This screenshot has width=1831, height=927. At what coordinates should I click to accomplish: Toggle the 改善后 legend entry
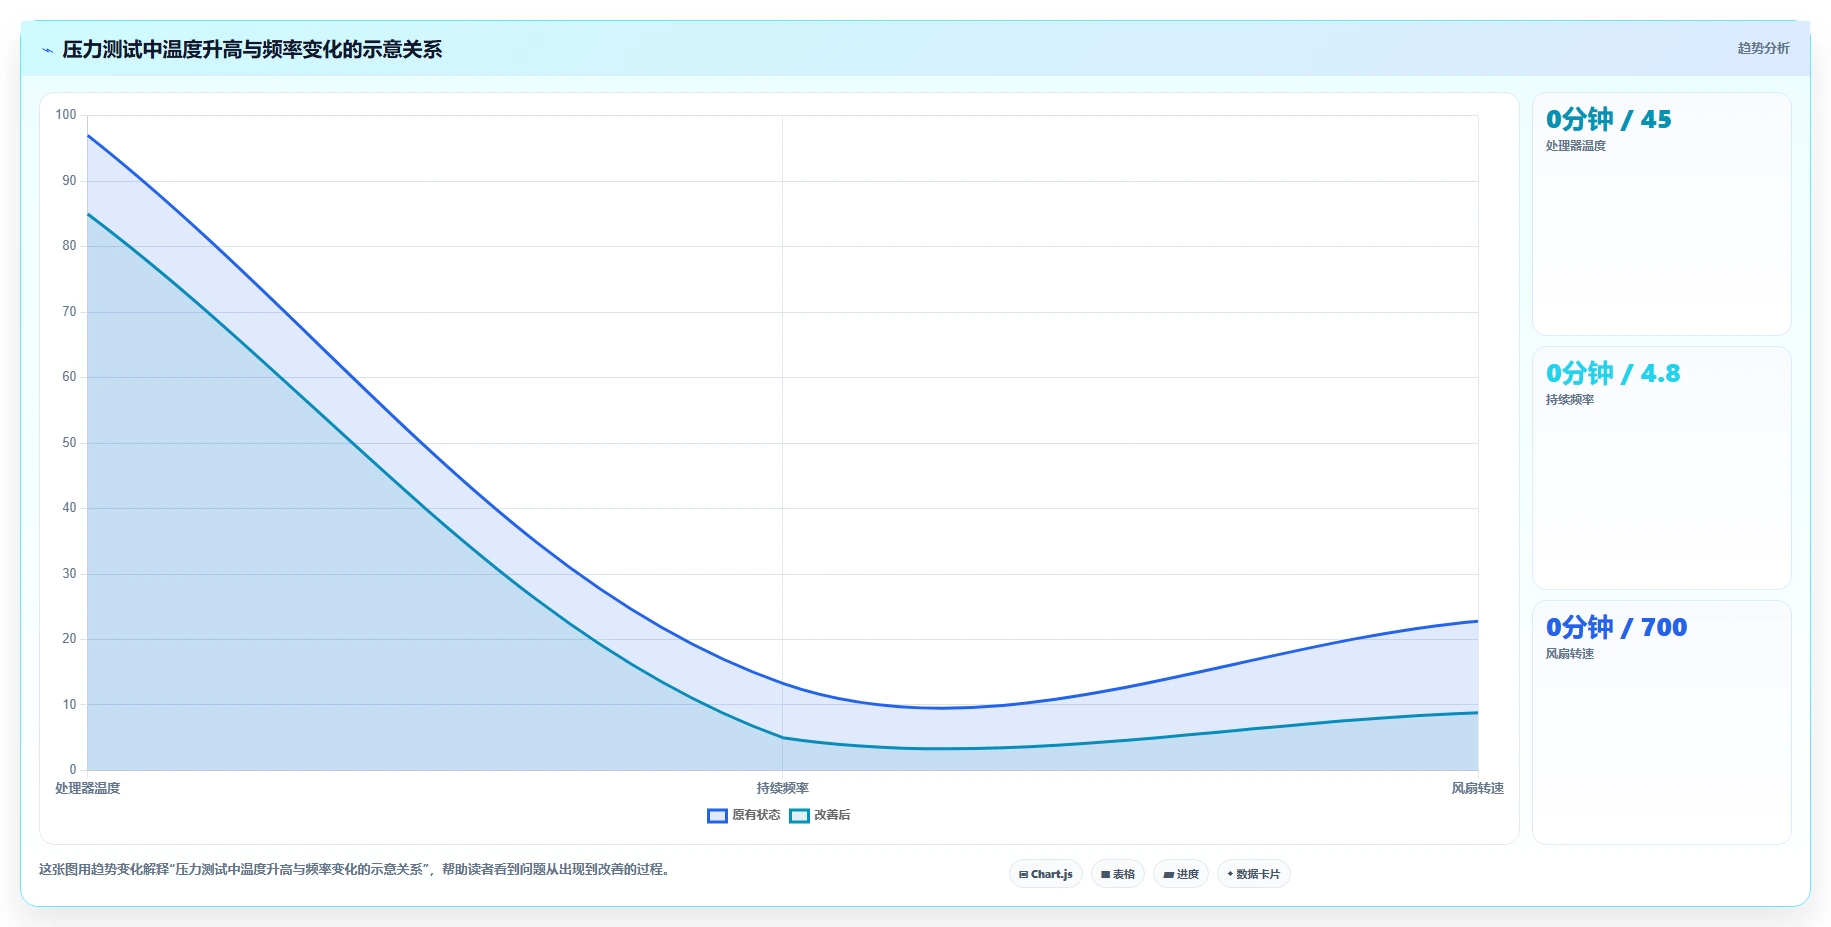[x=820, y=815]
